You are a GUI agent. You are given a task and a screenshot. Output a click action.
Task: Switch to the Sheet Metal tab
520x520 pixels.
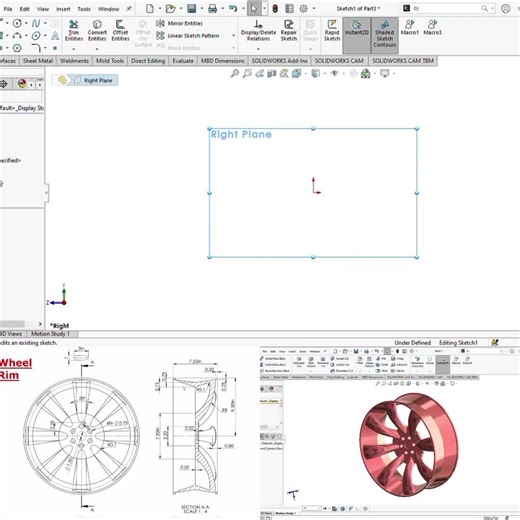[38, 61]
